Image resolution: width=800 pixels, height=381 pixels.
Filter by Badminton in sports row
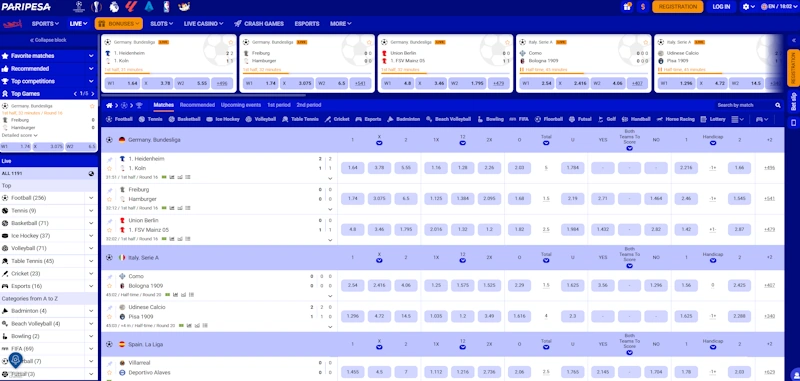coord(404,119)
